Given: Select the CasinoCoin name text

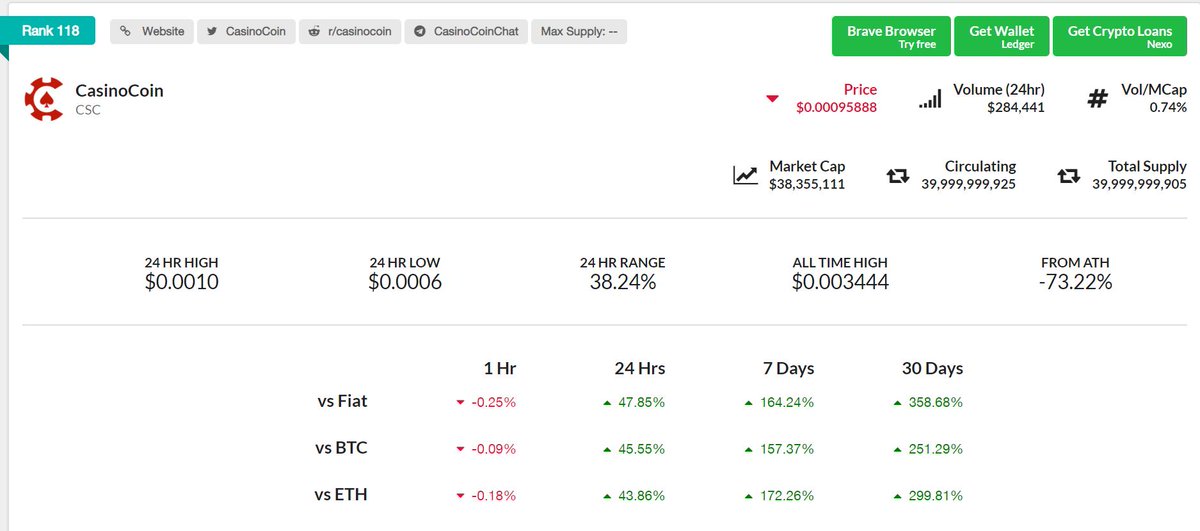Looking at the screenshot, I should click(x=119, y=91).
